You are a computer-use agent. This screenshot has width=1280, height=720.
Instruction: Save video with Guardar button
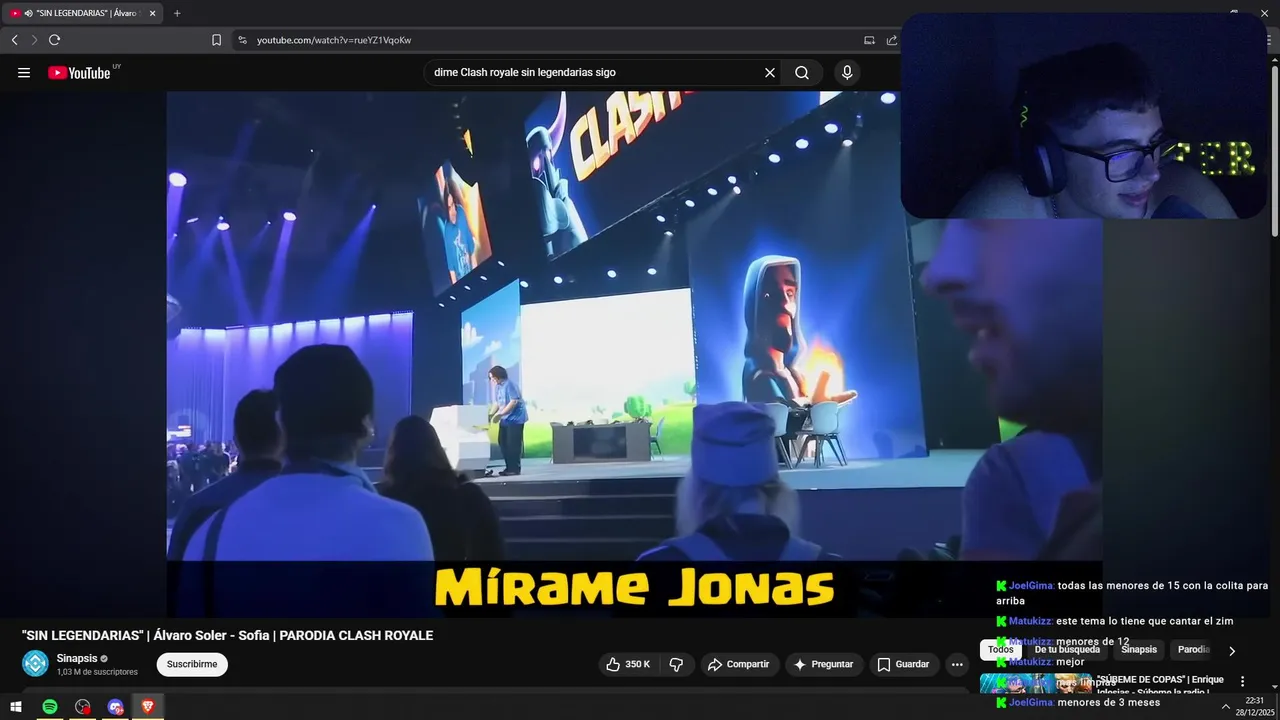[903, 664]
